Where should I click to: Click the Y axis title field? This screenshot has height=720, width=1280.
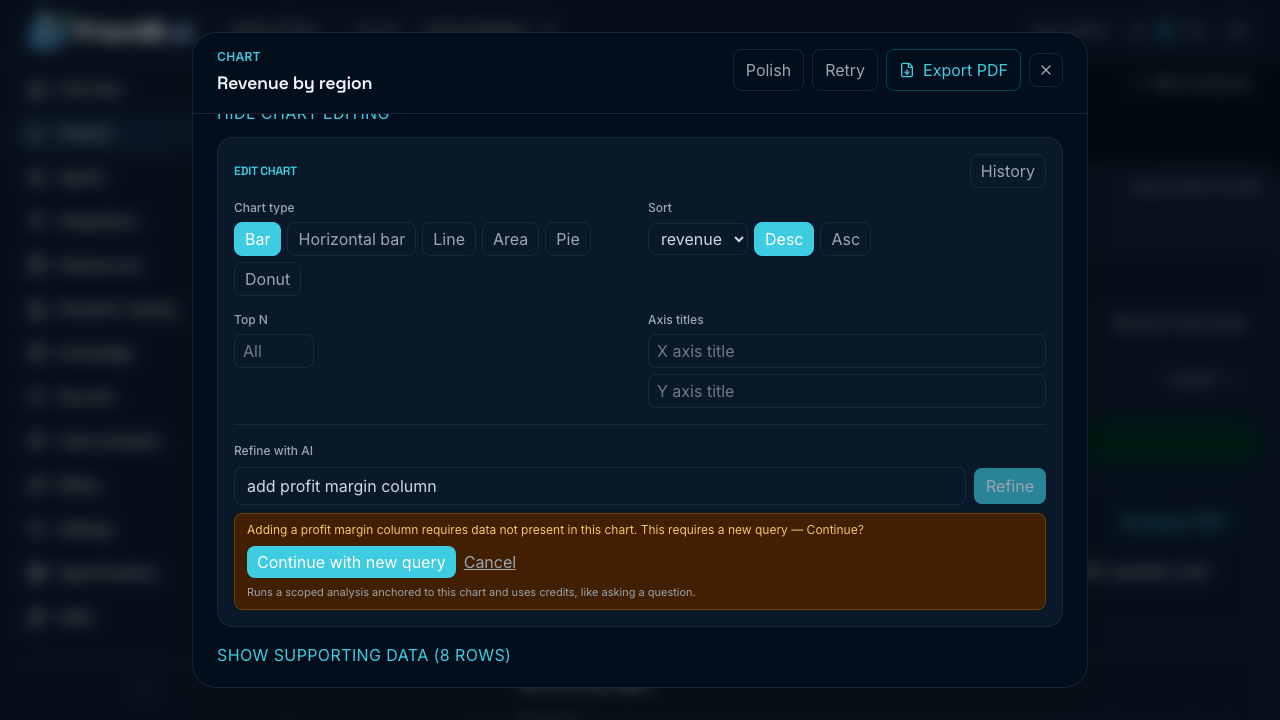[x=847, y=391]
